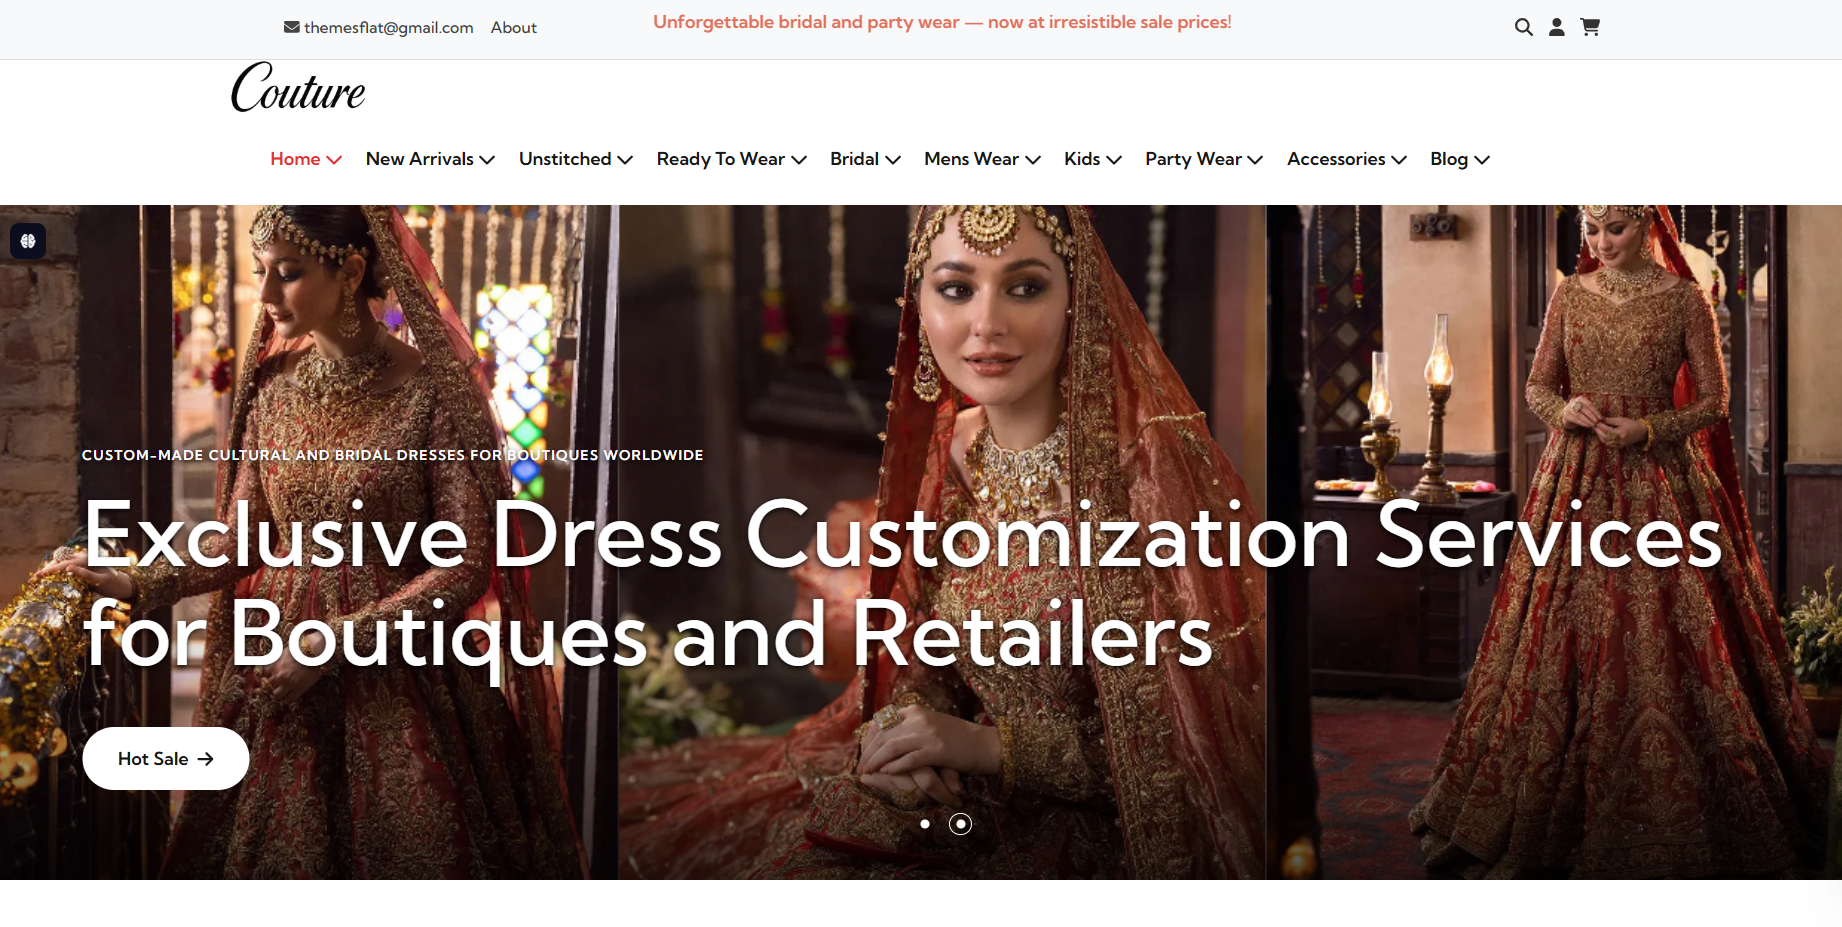This screenshot has height=927, width=1842.
Task: Click the About link
Action: click(x=513, y=28)
